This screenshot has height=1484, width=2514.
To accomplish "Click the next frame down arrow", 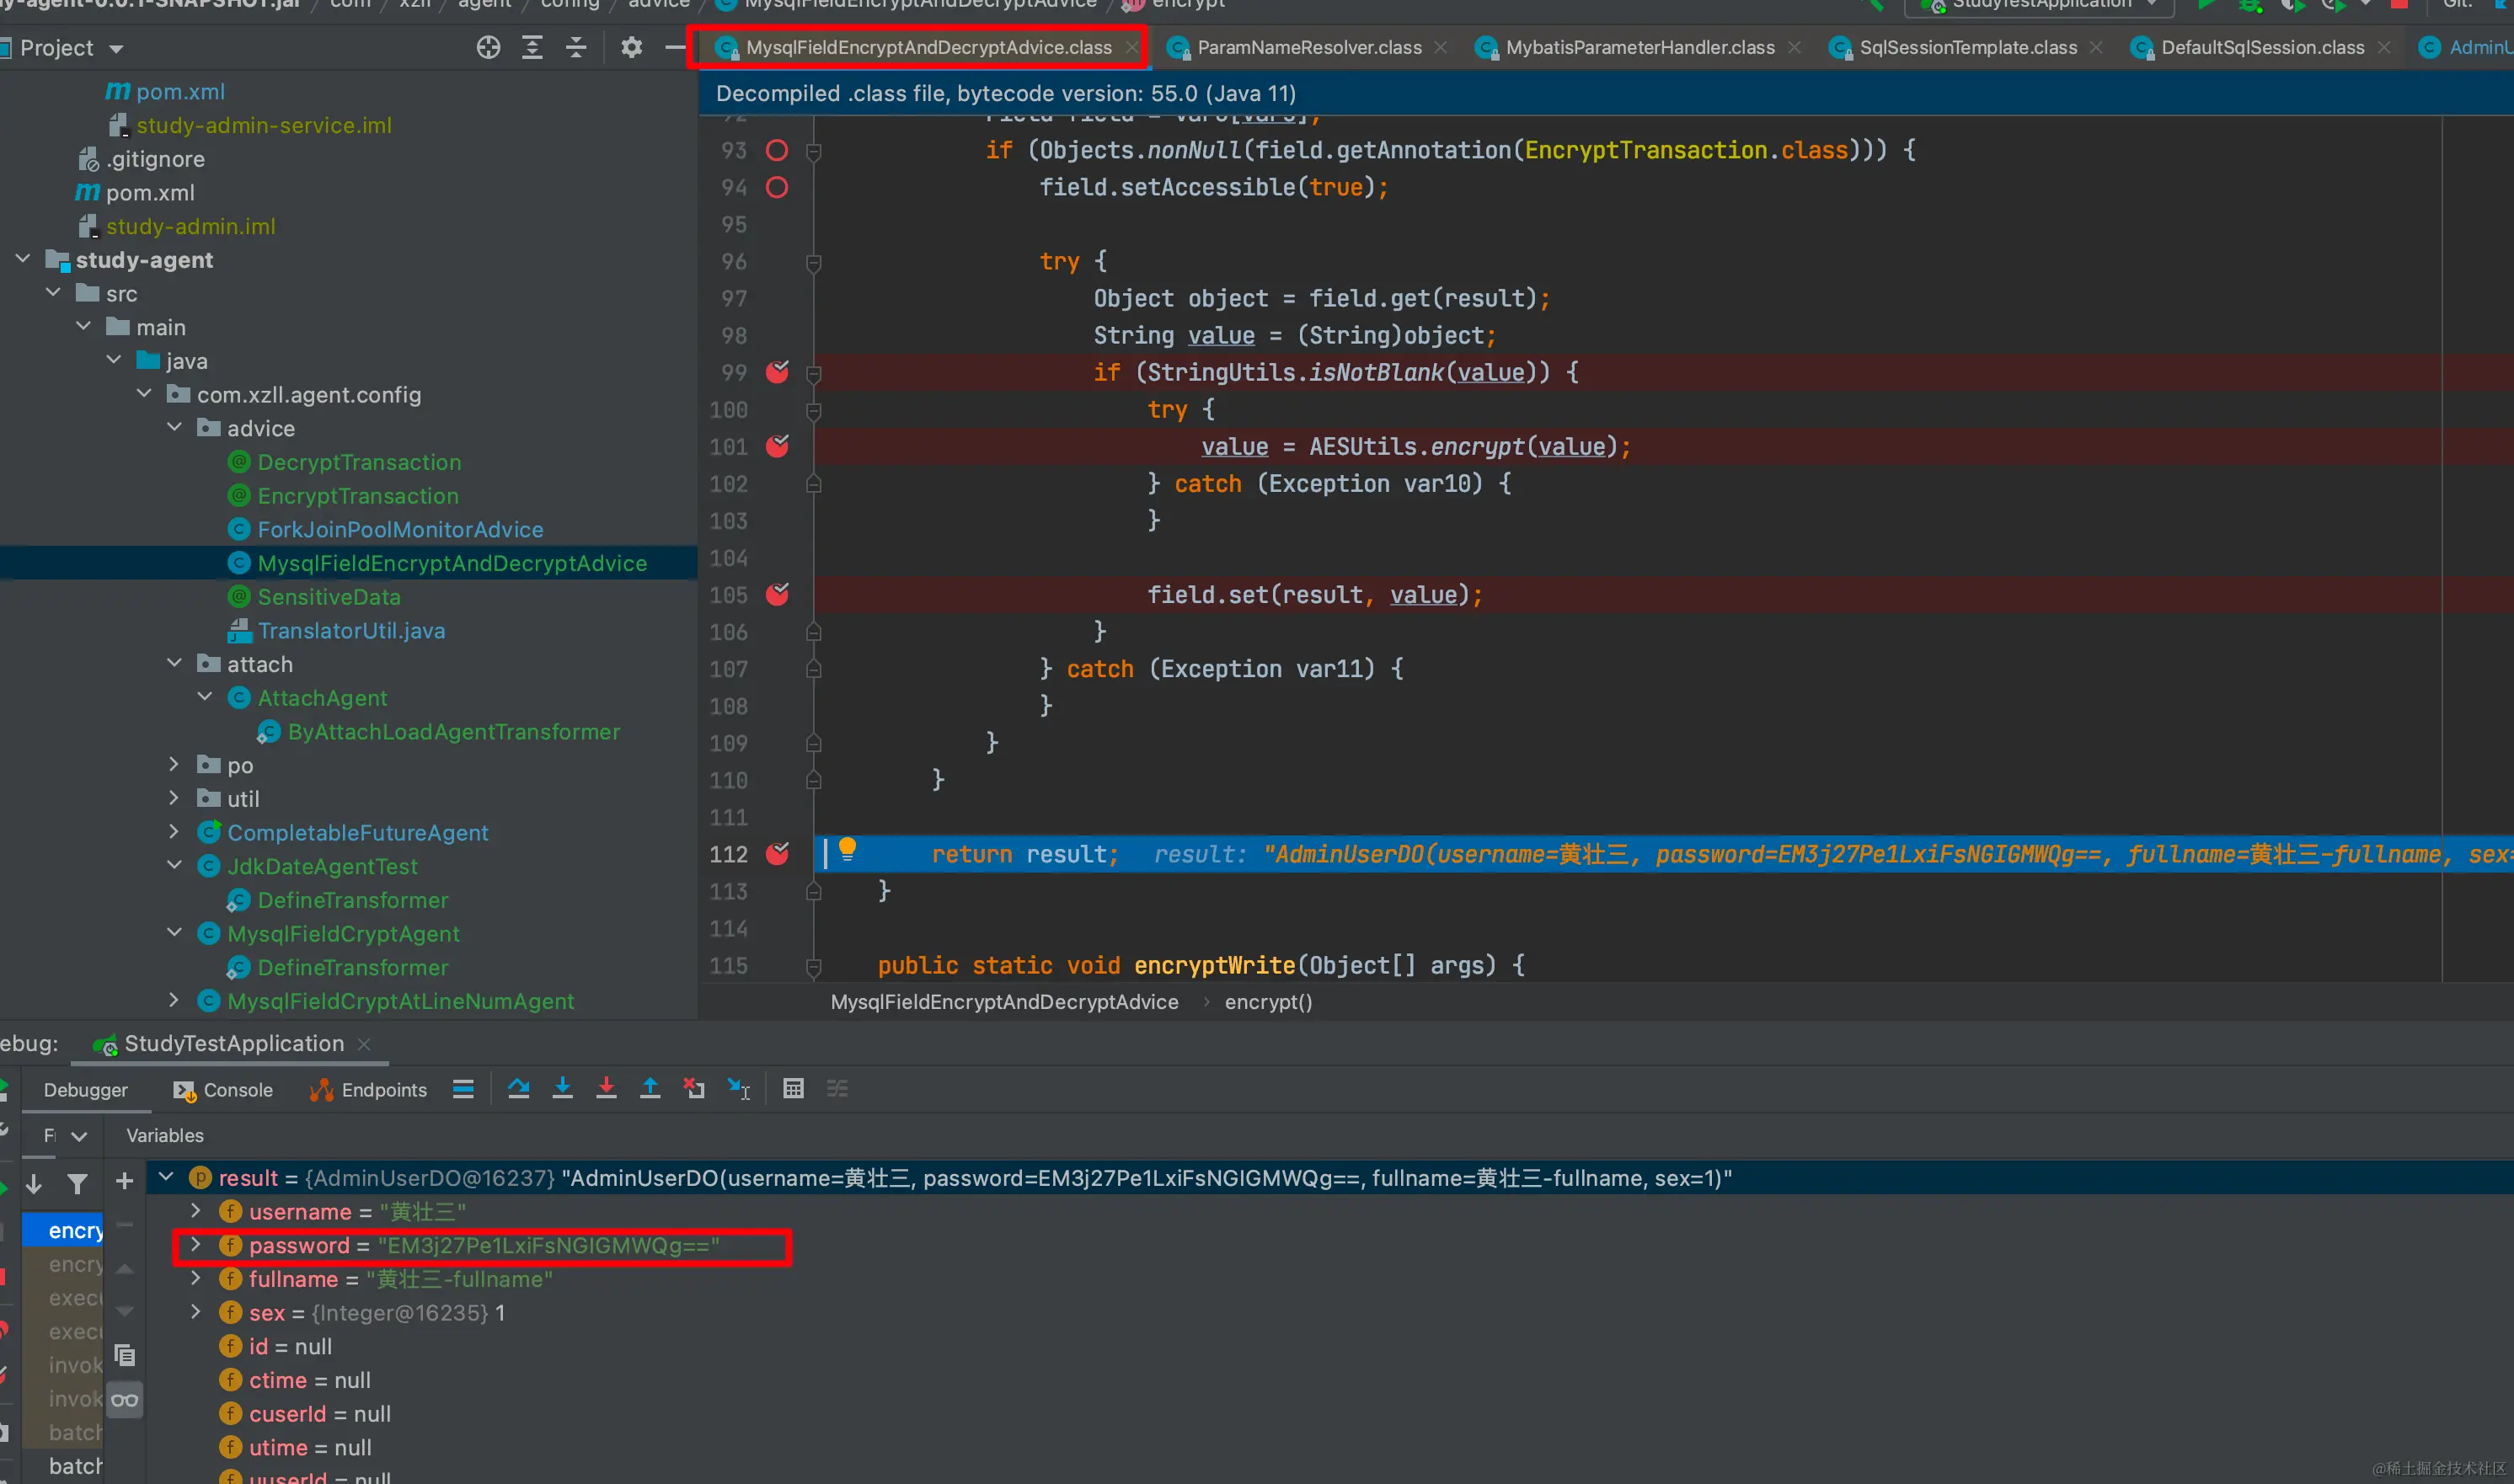I will [34, 1184].
